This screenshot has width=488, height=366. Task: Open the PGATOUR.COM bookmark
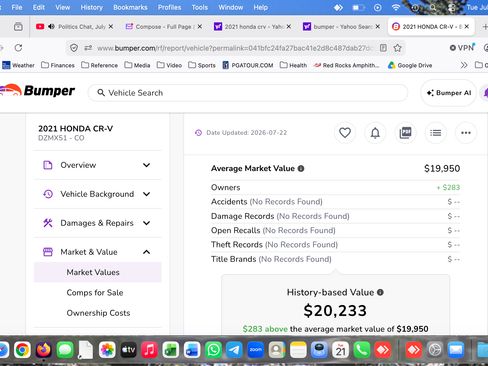pos(248,65)
